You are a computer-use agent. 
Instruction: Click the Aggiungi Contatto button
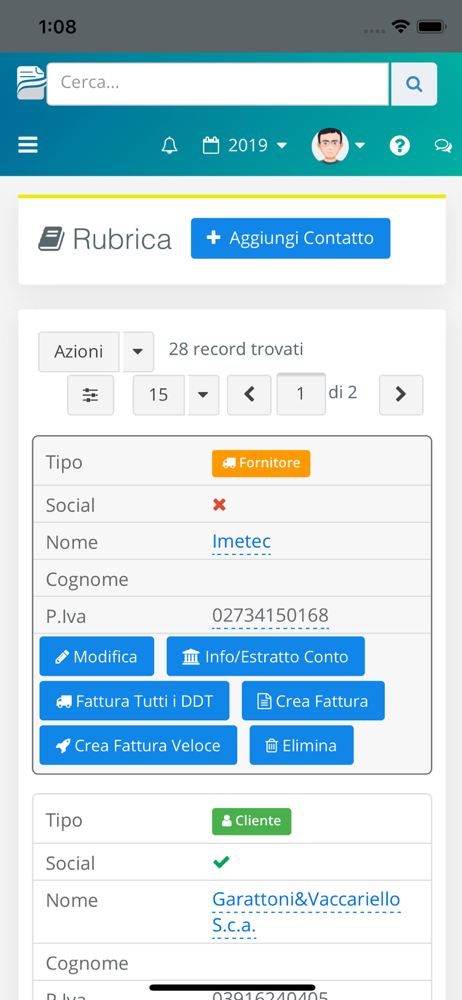(290, 238)
